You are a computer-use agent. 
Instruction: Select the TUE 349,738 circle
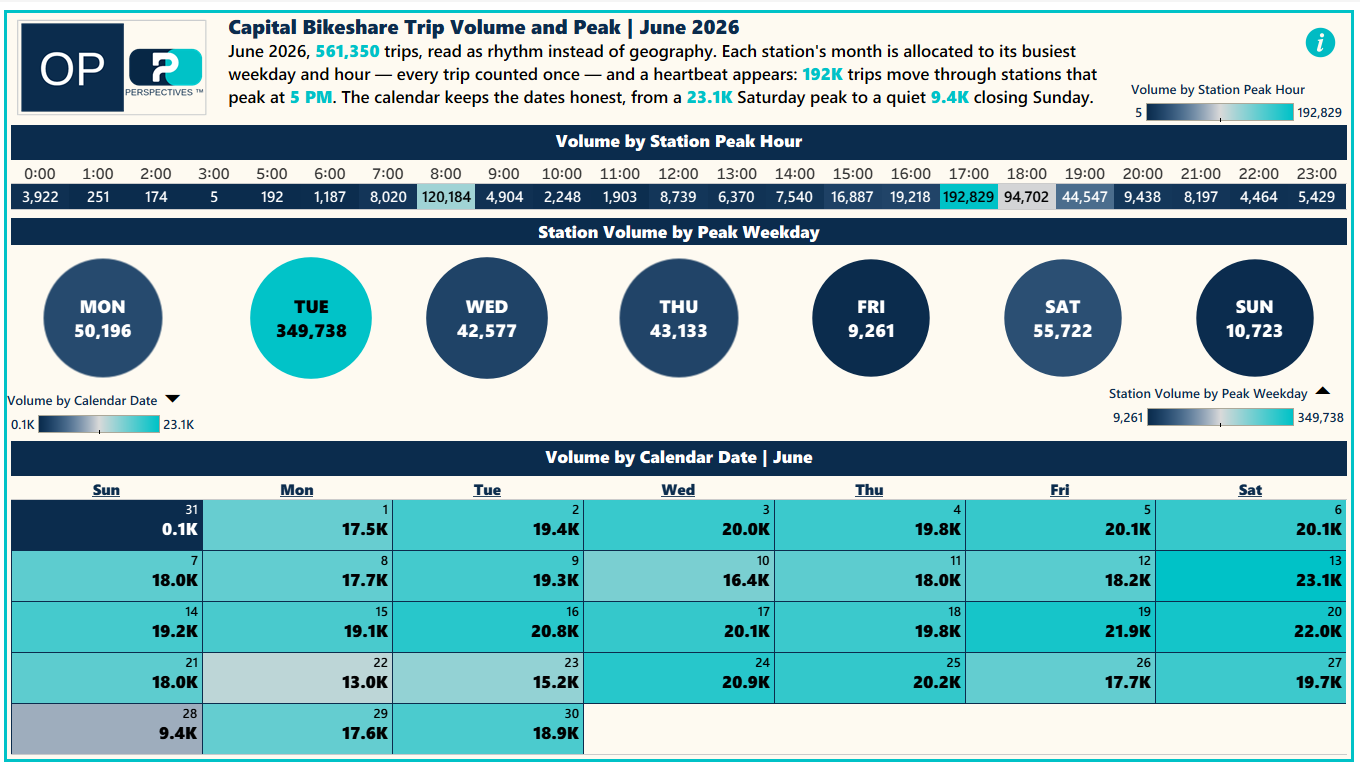[311, 318]
